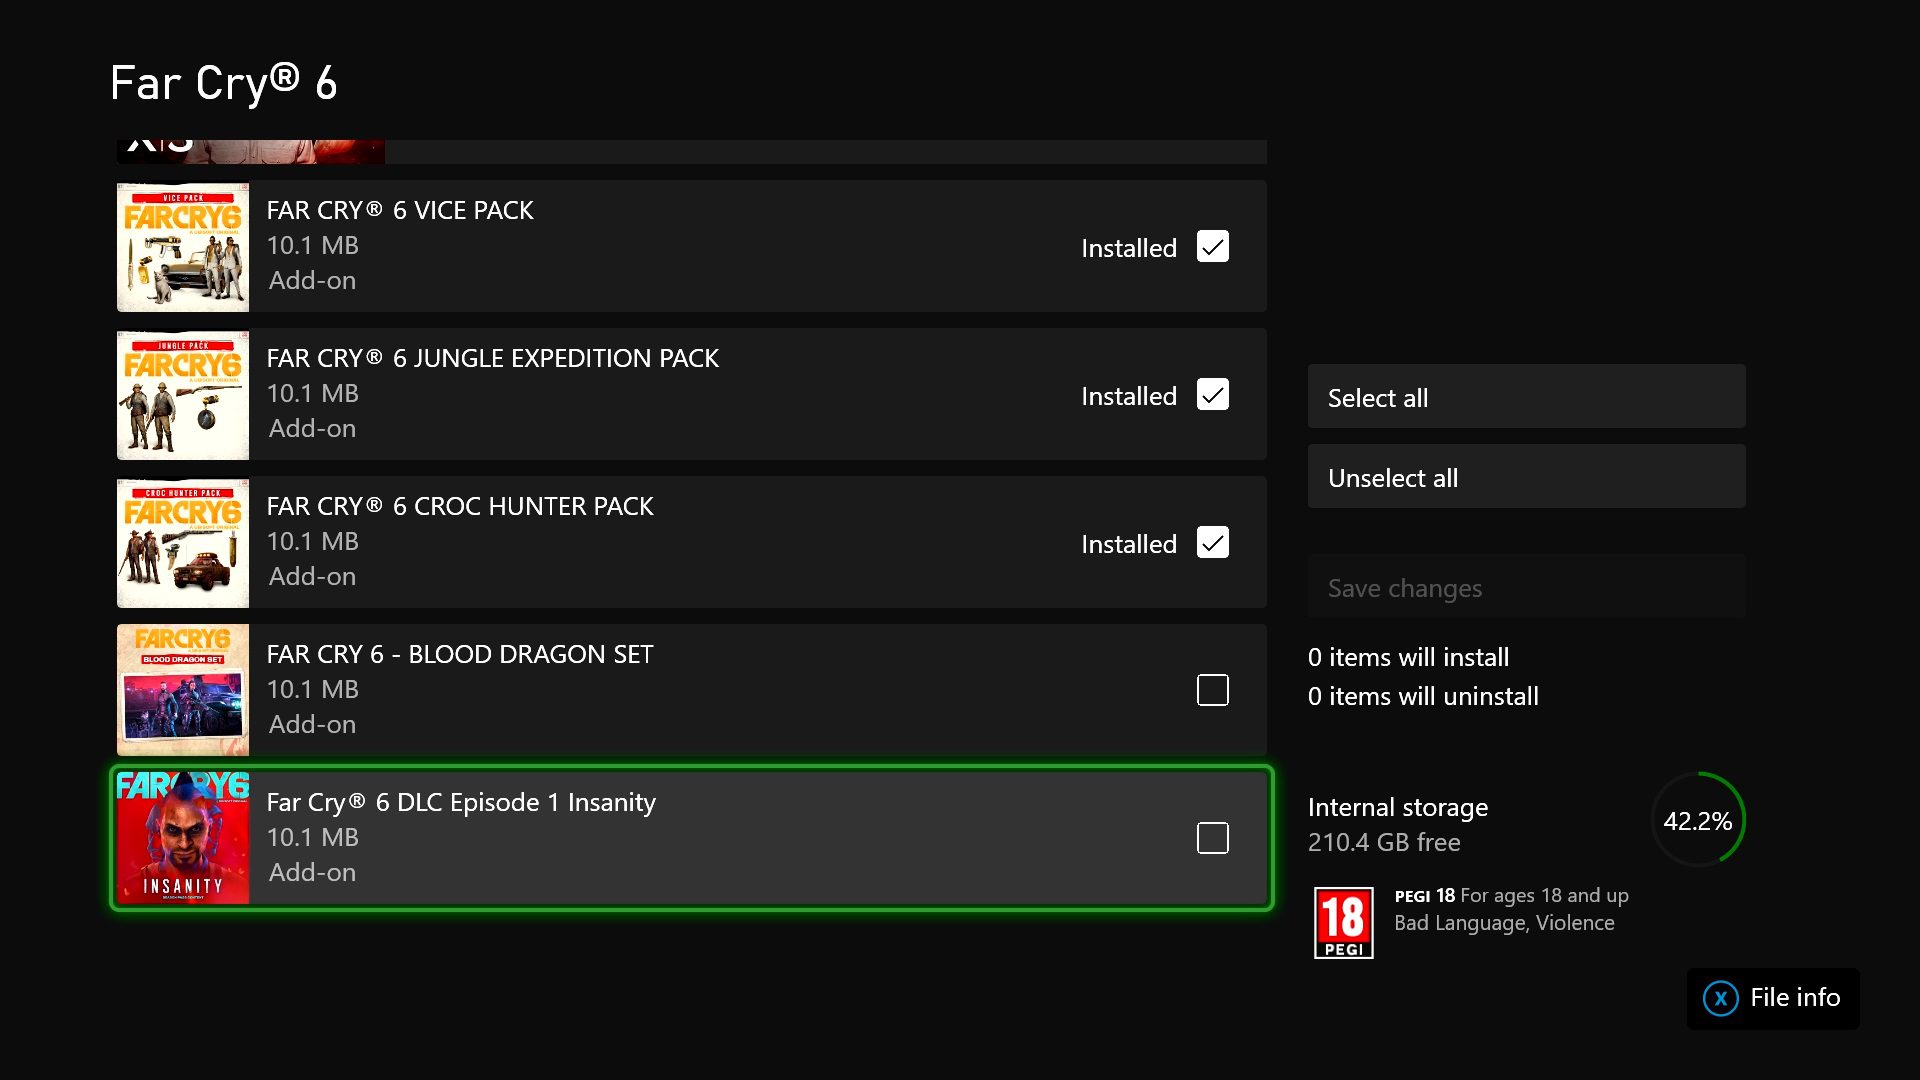The width and height of the screenshot is (1920, 1080).
Task: Click the 42.2% storage usage ring
Action: (1698, 820)
